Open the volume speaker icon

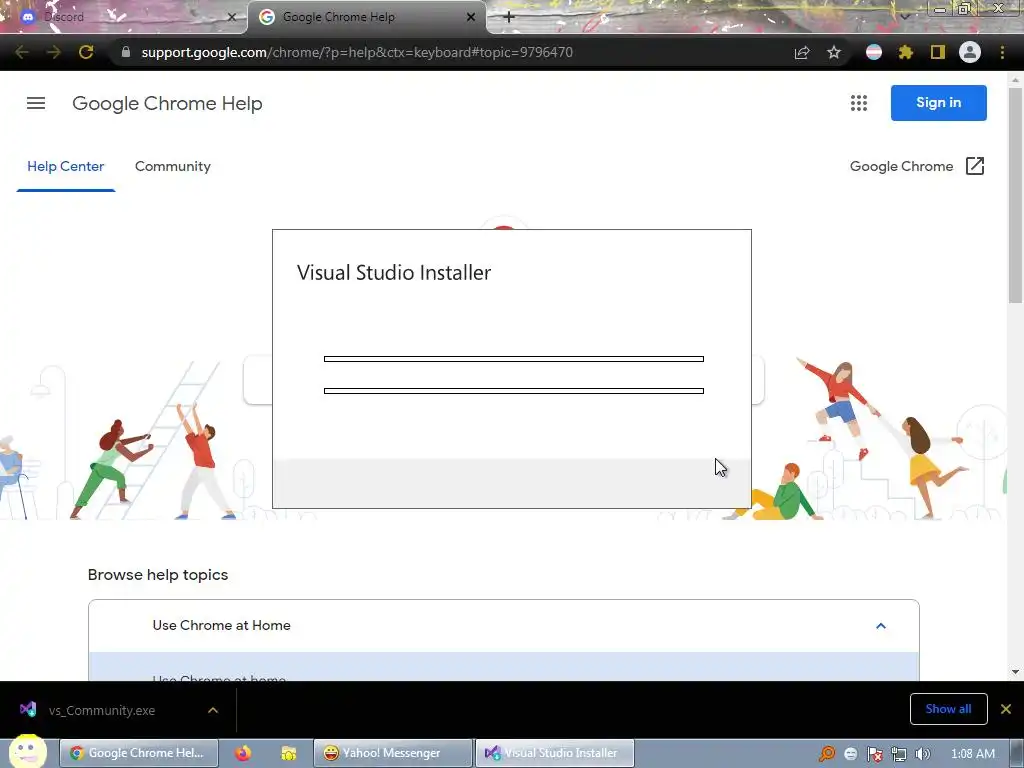click(x=922, y=754)
